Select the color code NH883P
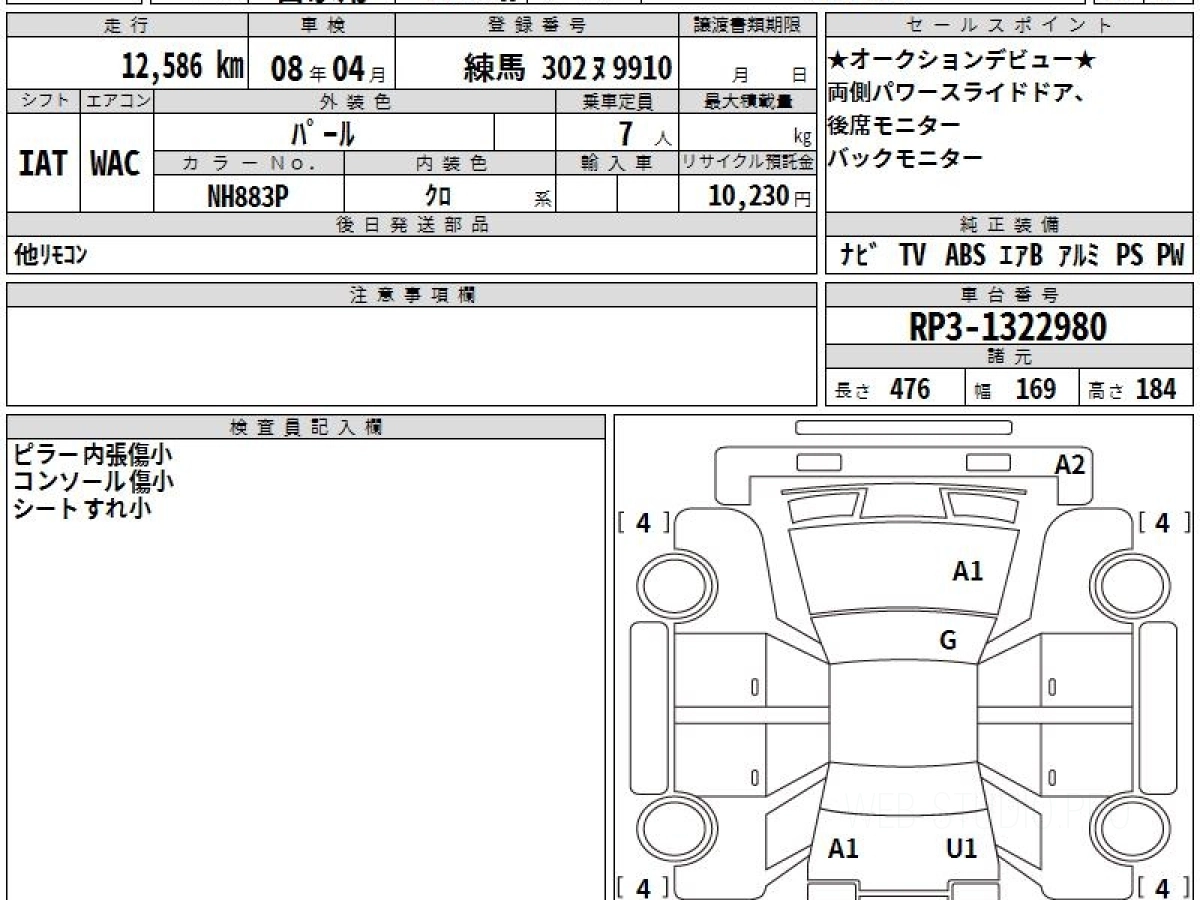The image size is (1200, 900). pos(247,195)
